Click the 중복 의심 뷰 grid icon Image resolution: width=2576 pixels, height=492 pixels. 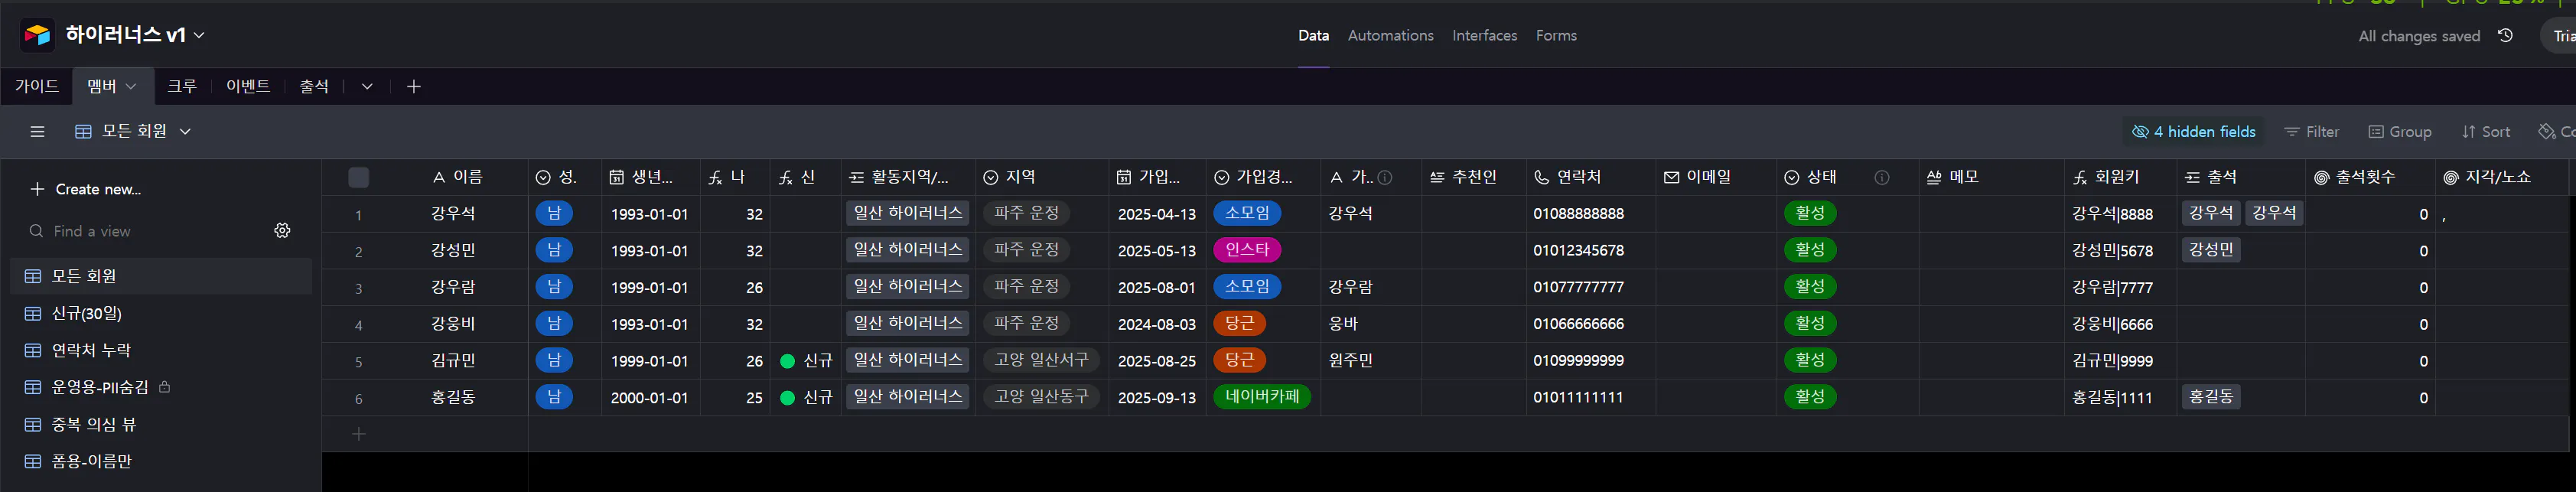33,424
